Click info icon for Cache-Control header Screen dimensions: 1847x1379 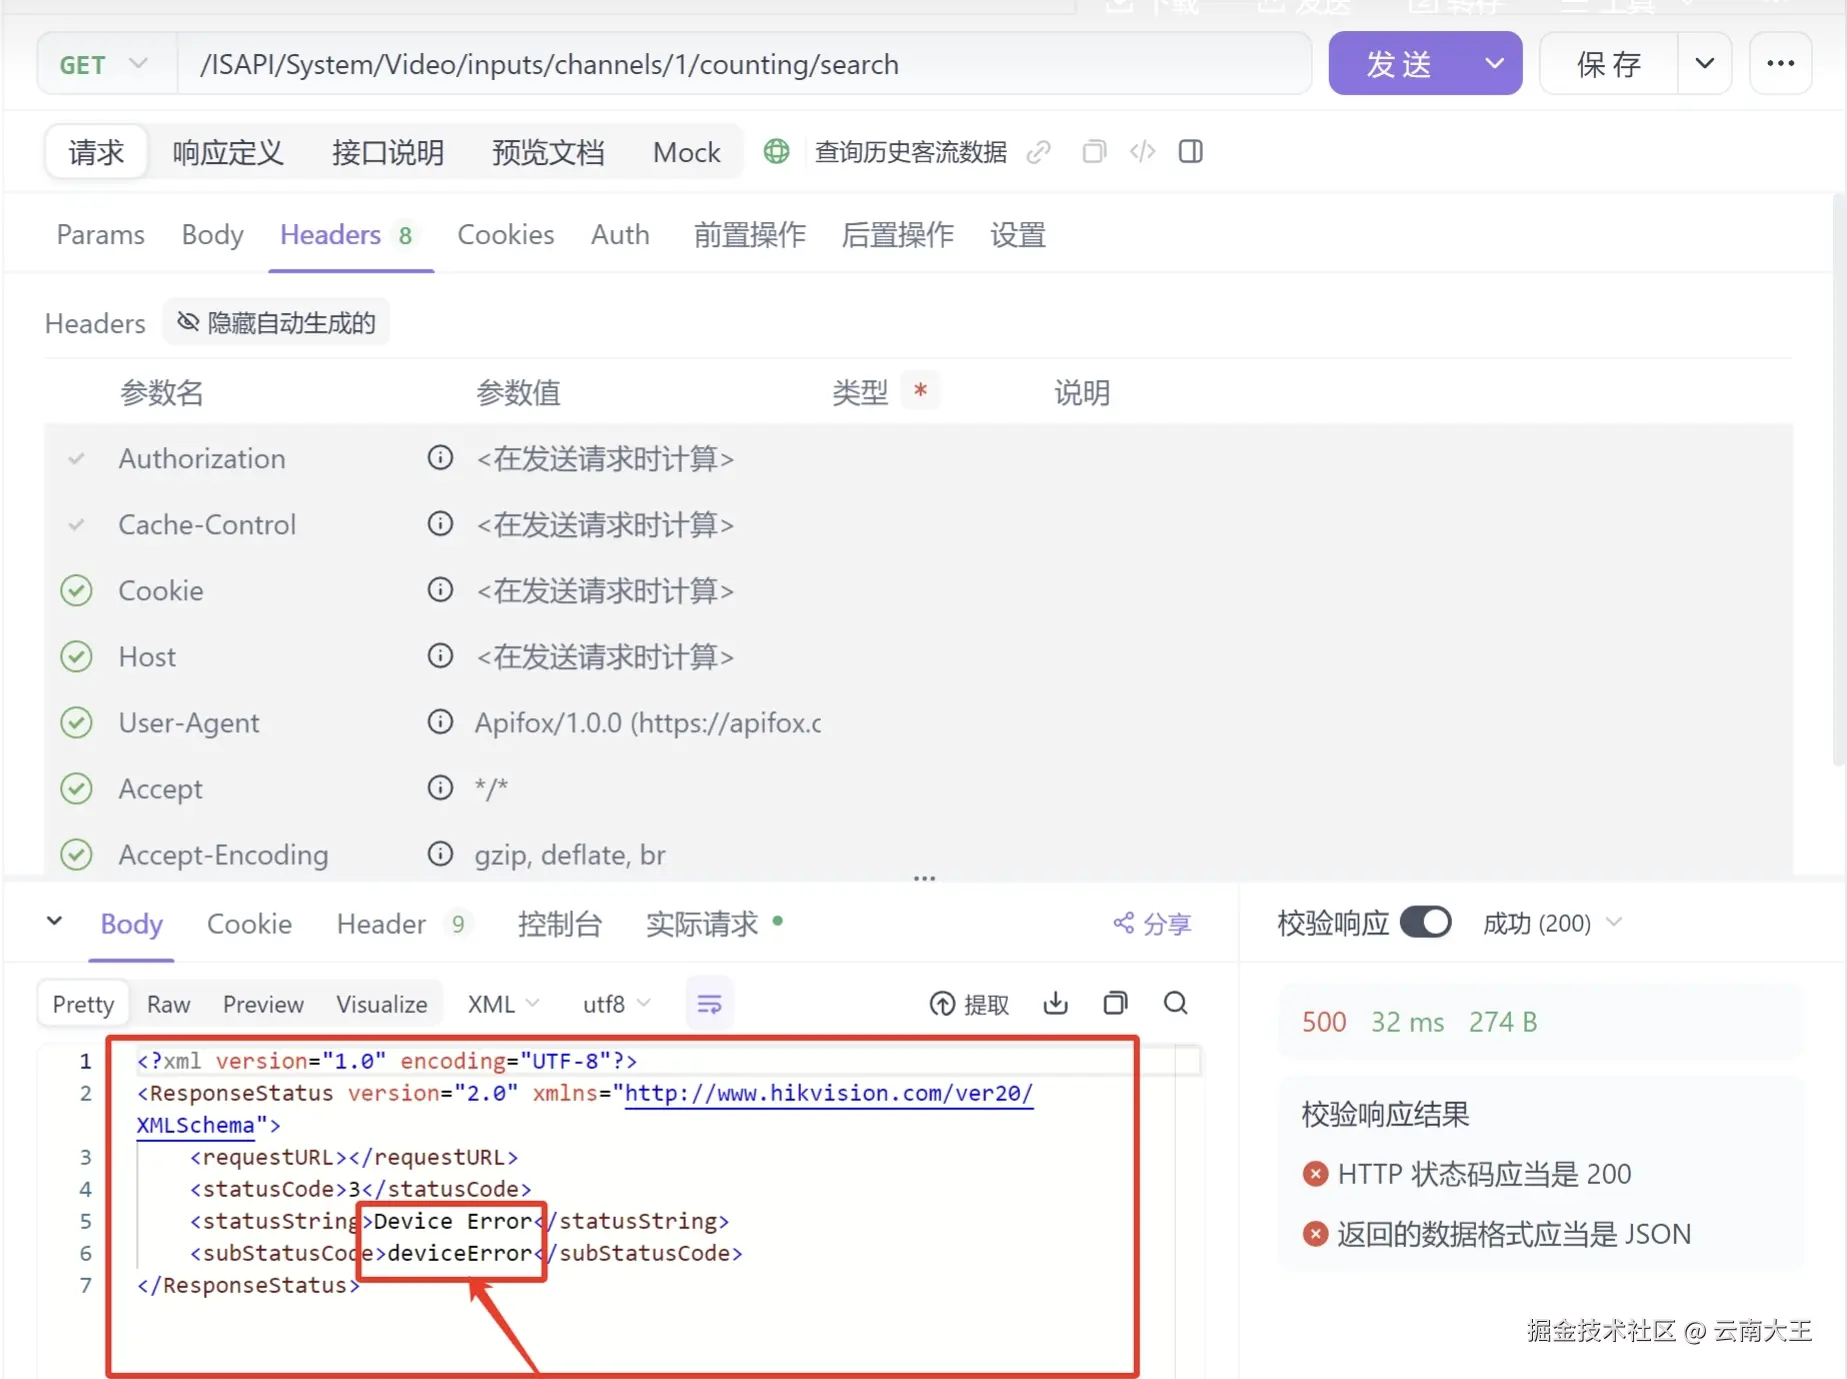440,524
